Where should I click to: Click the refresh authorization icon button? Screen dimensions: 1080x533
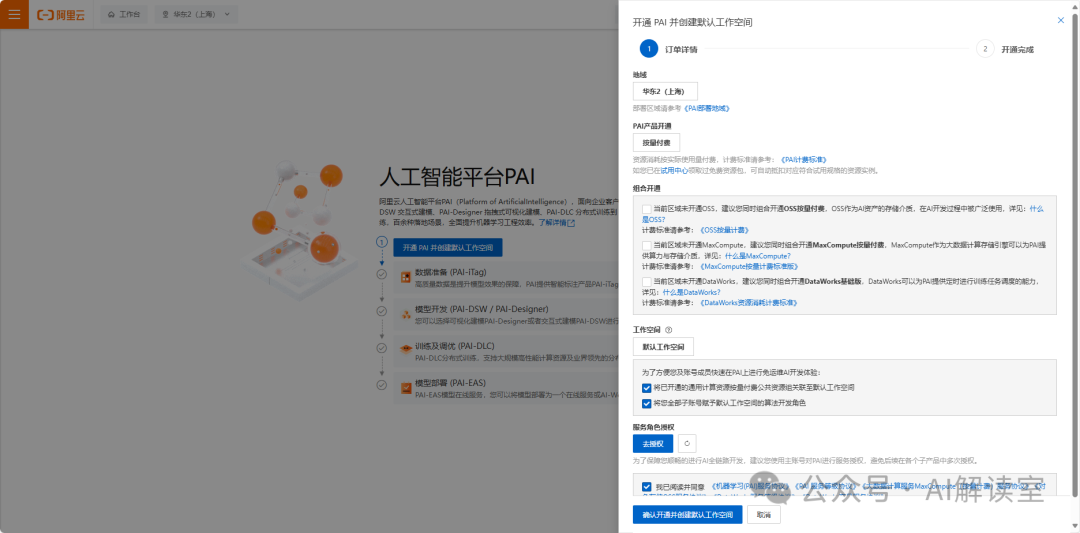pyautogui.click(x=687, y=443)
